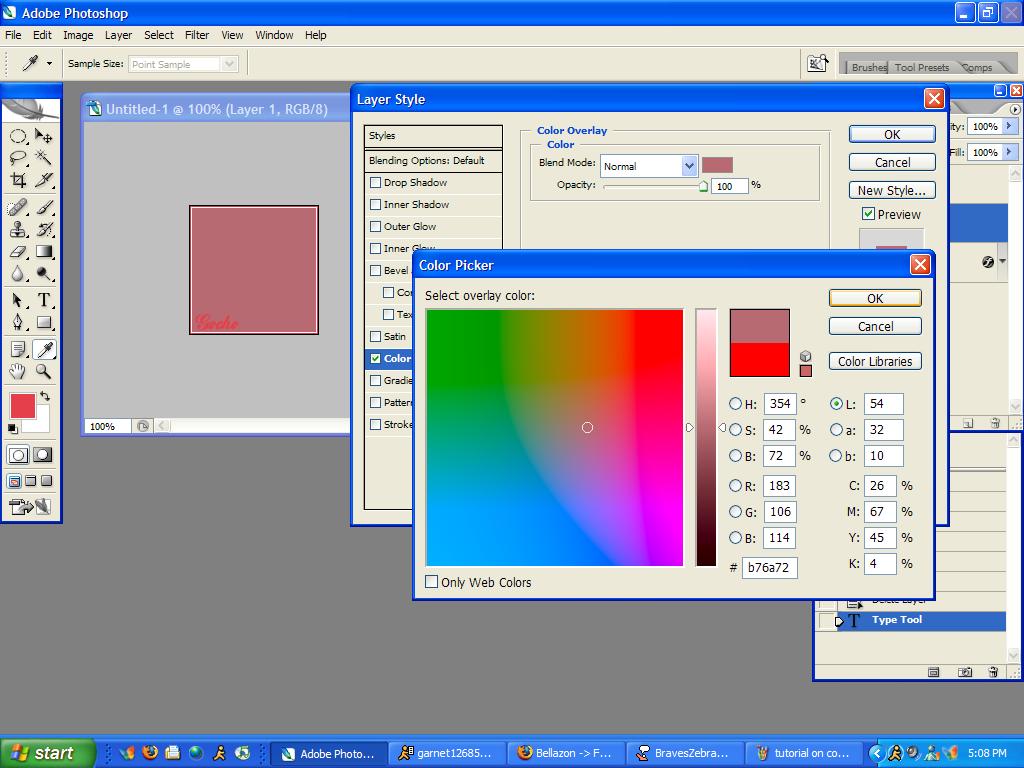
Task: Select the Horizontal Type tool
Action: [x=44, y=300]
